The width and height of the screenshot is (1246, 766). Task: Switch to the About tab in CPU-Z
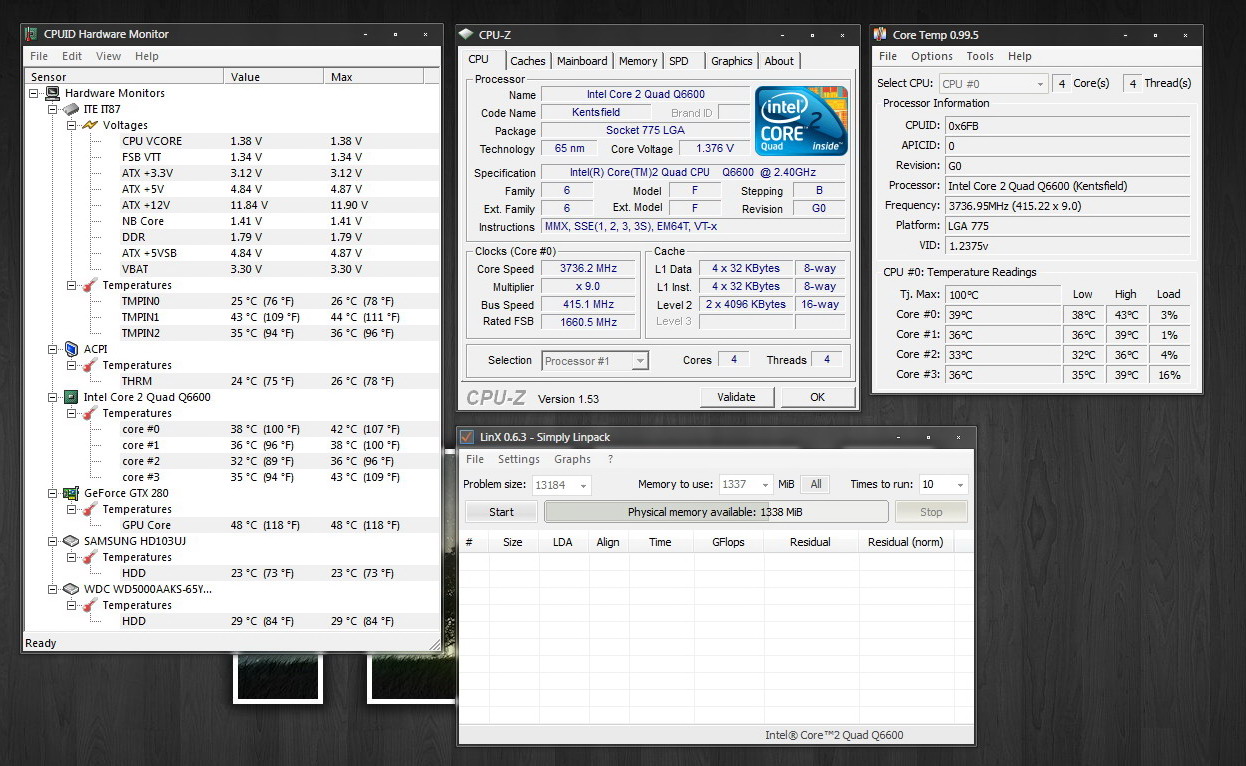tap(779, 61)
